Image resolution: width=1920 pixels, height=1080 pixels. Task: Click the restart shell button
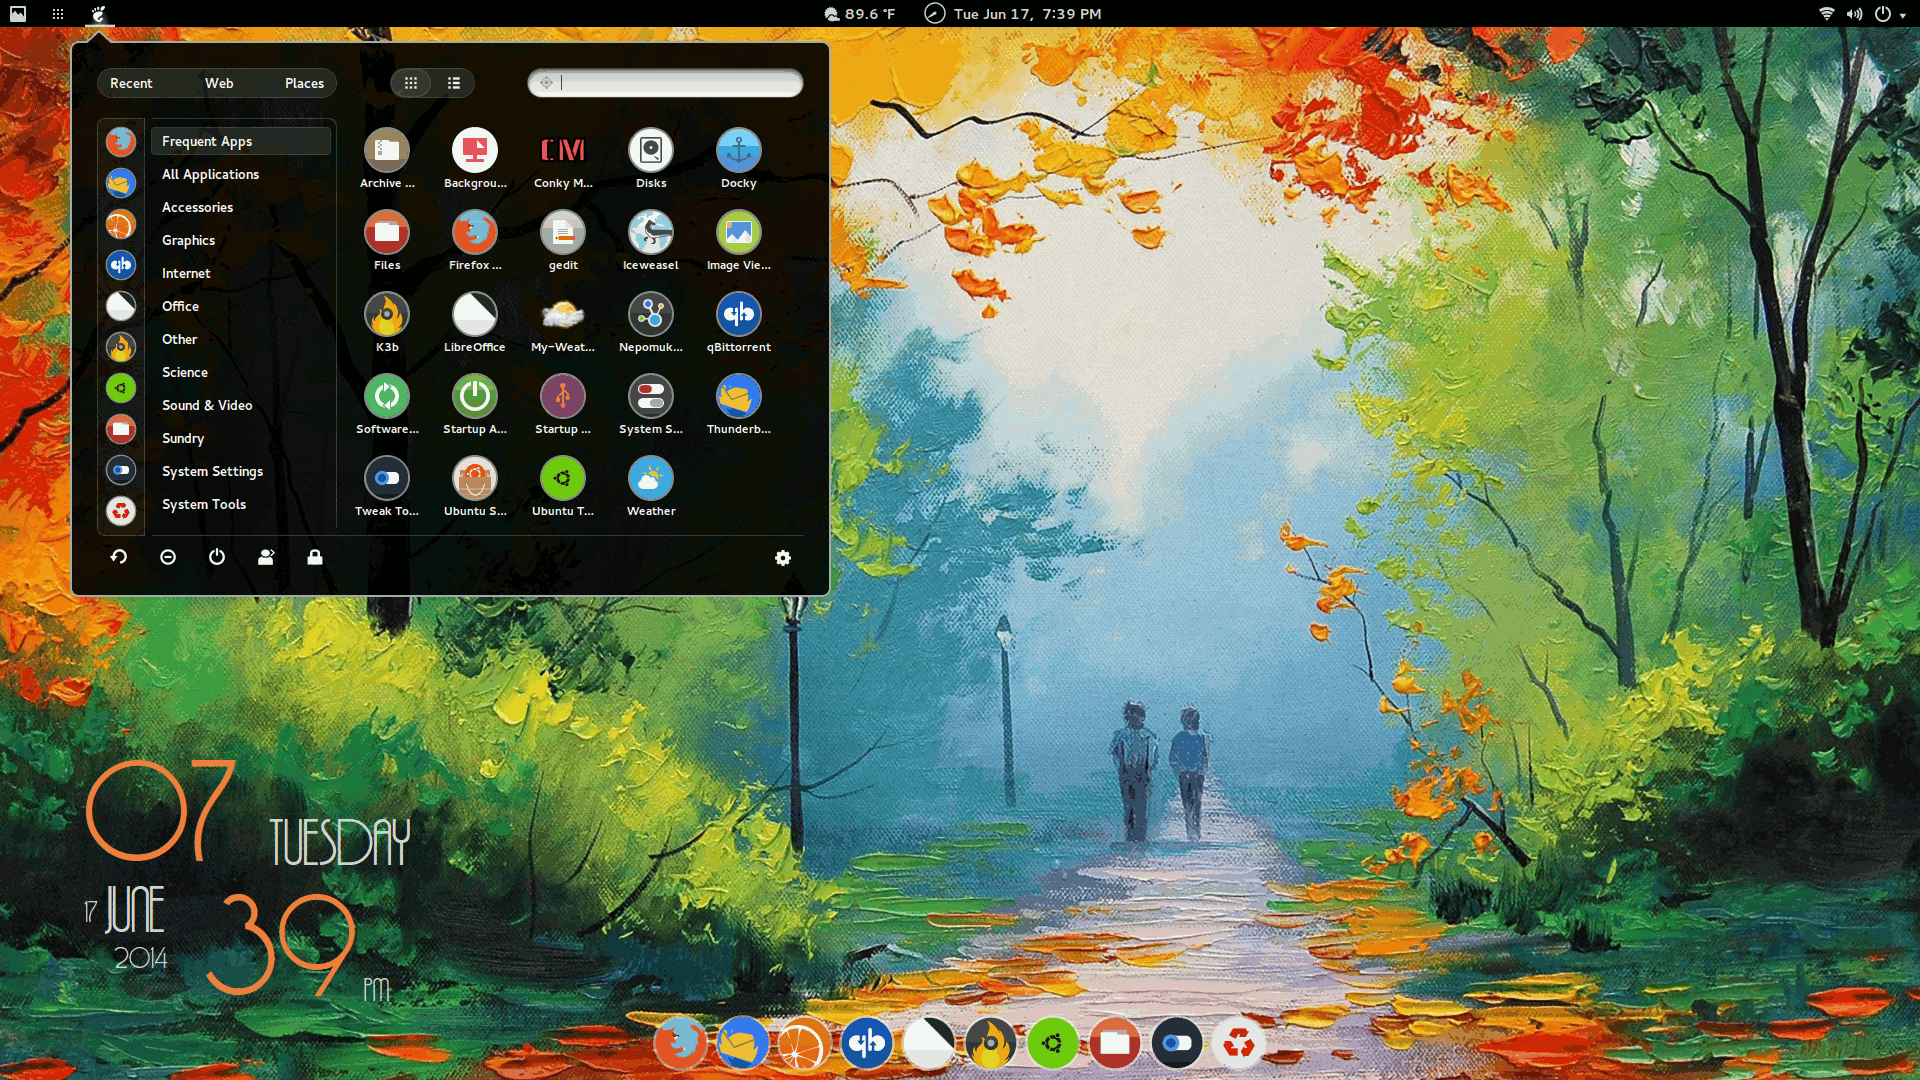[x=119, y=557]
